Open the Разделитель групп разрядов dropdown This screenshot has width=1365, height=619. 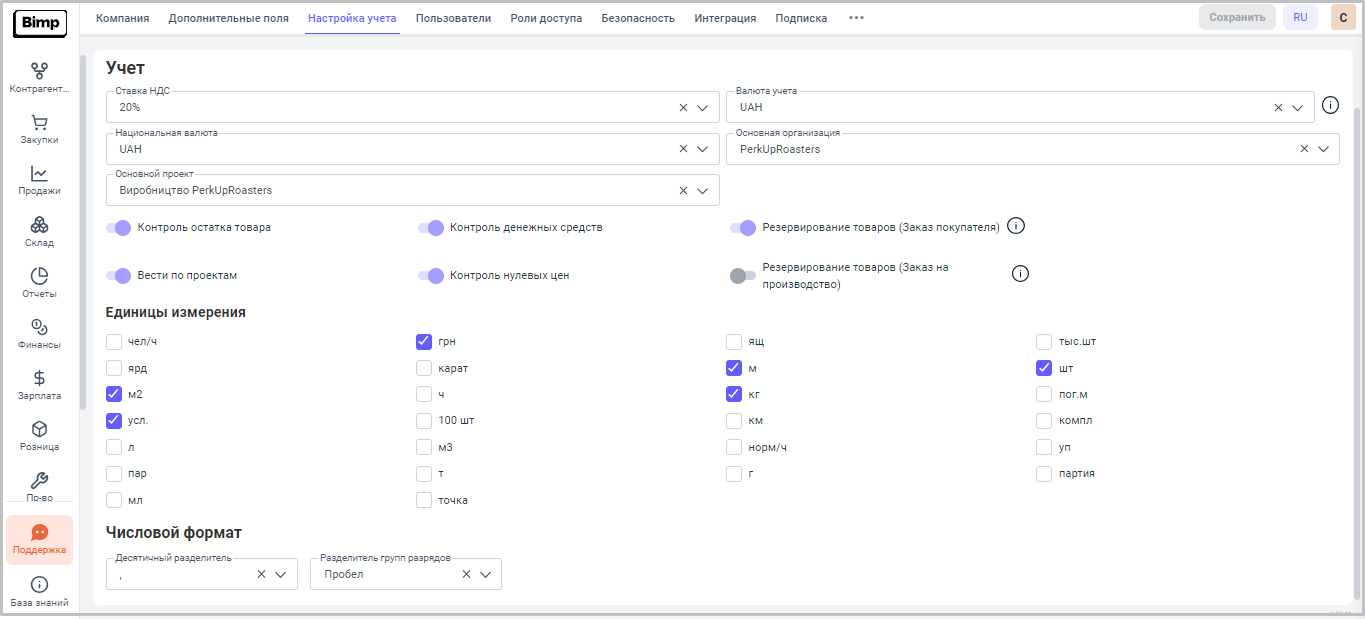486,575
